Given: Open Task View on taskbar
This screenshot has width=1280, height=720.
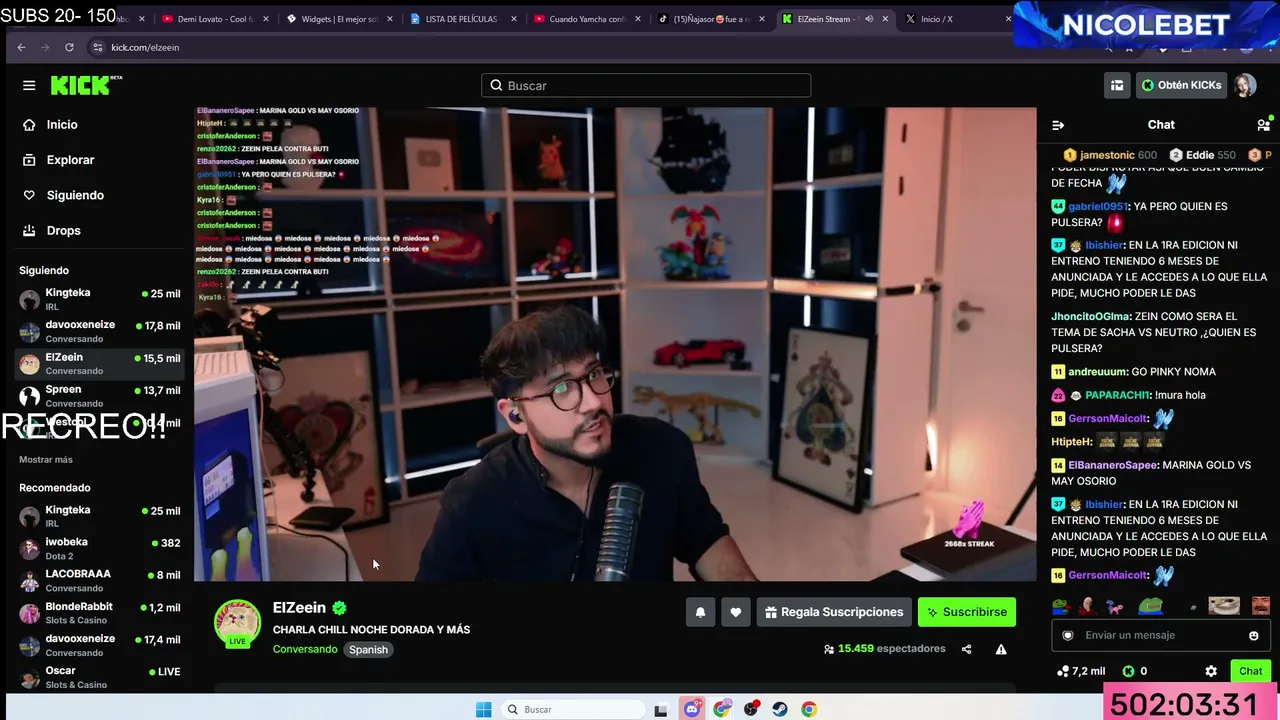Looking at the screenshot, I should [x=660, y=709].
